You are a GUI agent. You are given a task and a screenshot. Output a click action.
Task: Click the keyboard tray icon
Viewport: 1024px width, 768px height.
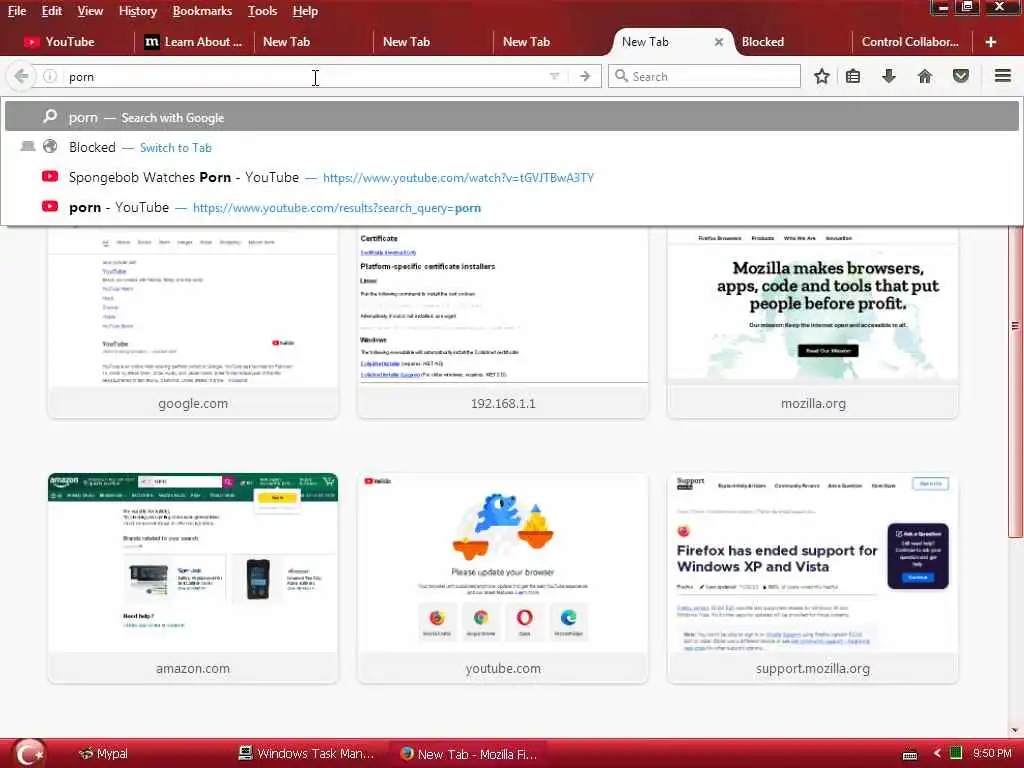(x=910, y=754)
